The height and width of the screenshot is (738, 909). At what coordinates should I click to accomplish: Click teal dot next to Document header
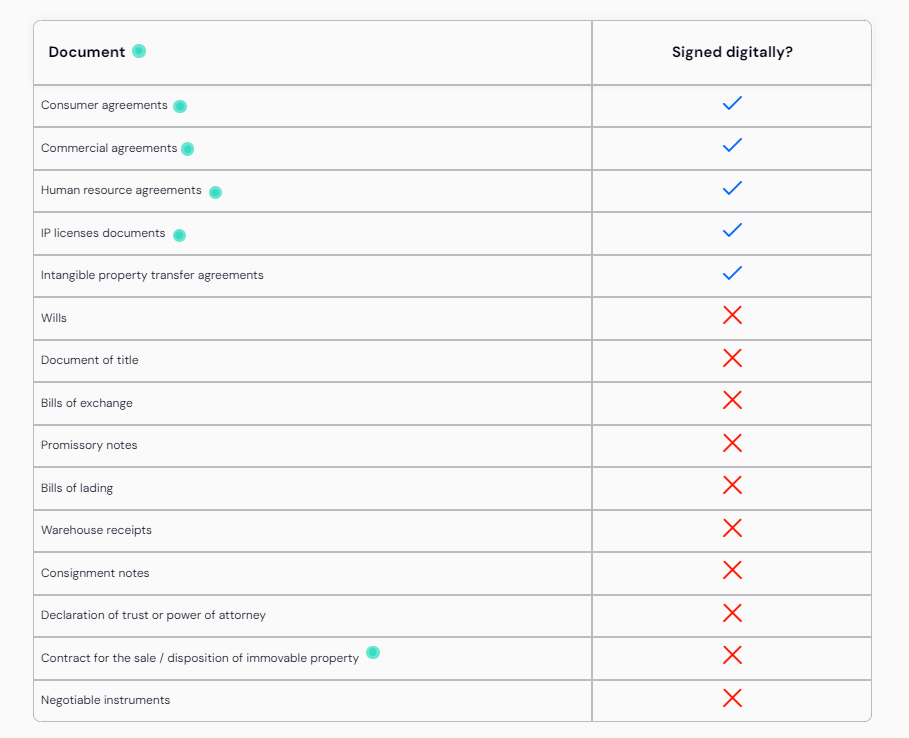coord(139,51)
